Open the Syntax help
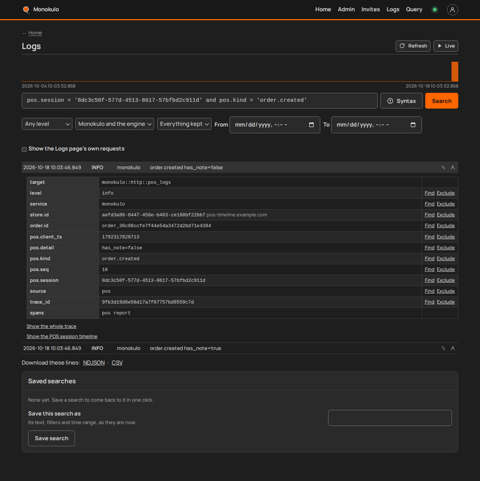 pyautogui.click(x=402, y=101)
